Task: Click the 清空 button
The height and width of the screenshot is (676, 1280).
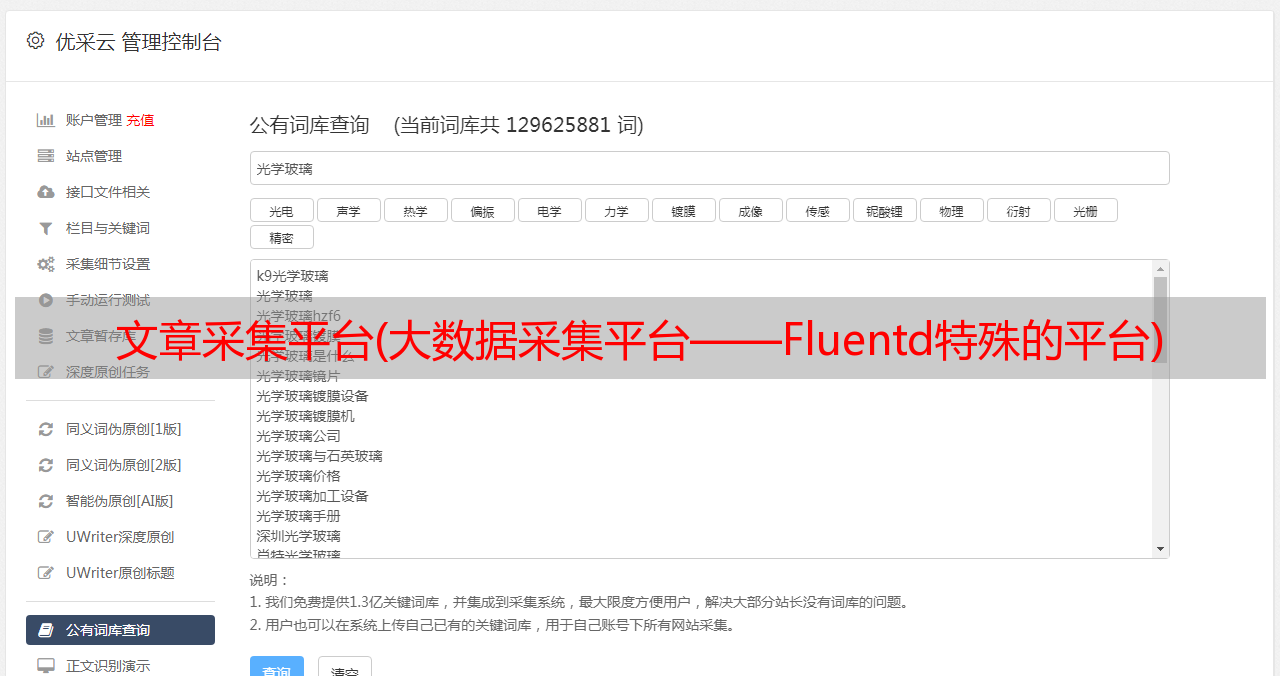Action: point(345,667)
